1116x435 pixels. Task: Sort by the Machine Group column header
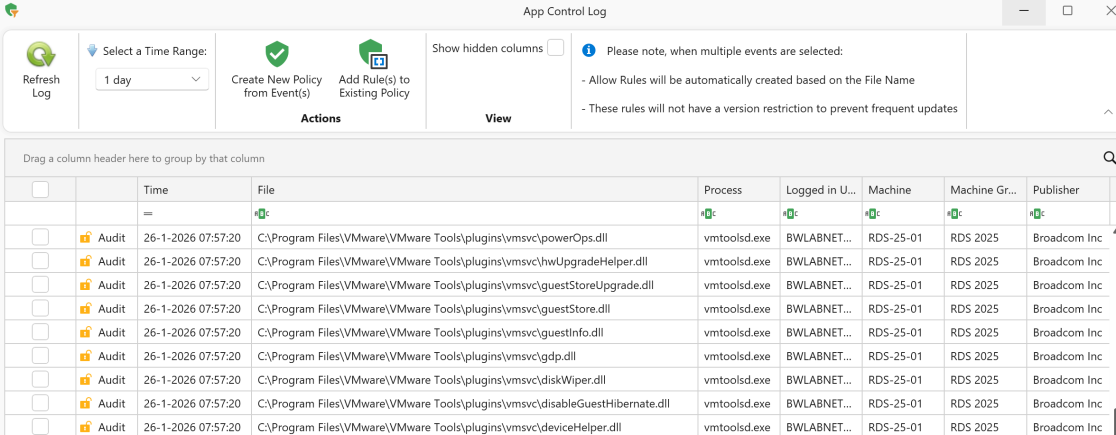(985, 189)
